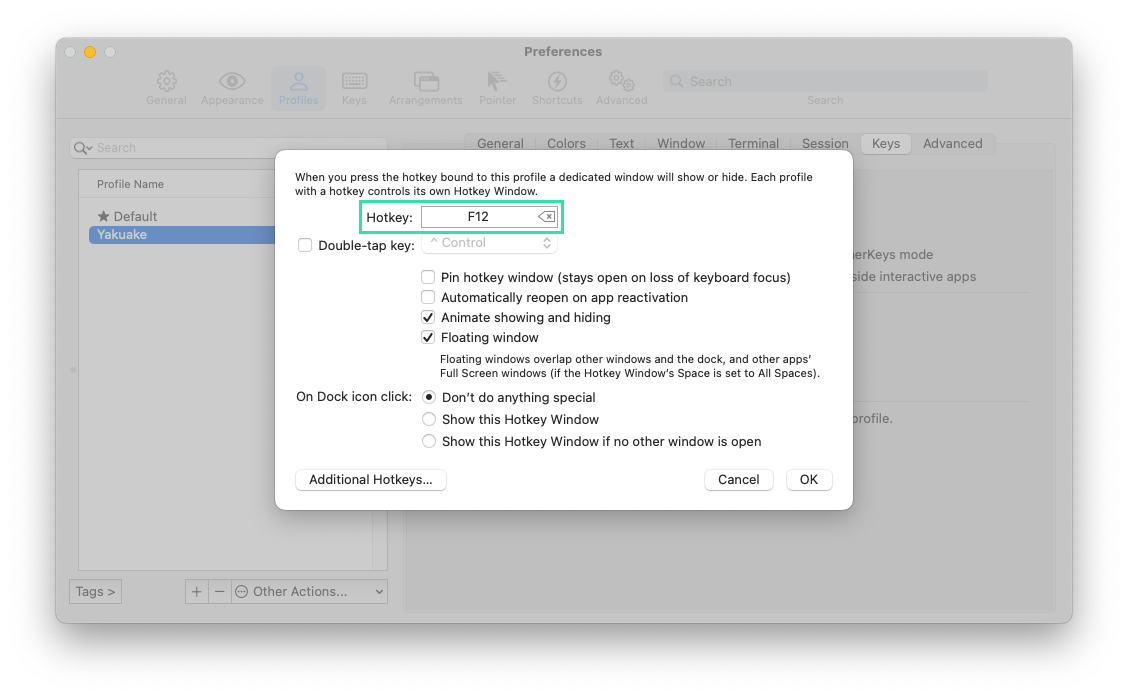Screen dimensions: 1128x697
Task: Uncheck Floating window checkbox
Action: pyautogui.click(x=428, y=337)
